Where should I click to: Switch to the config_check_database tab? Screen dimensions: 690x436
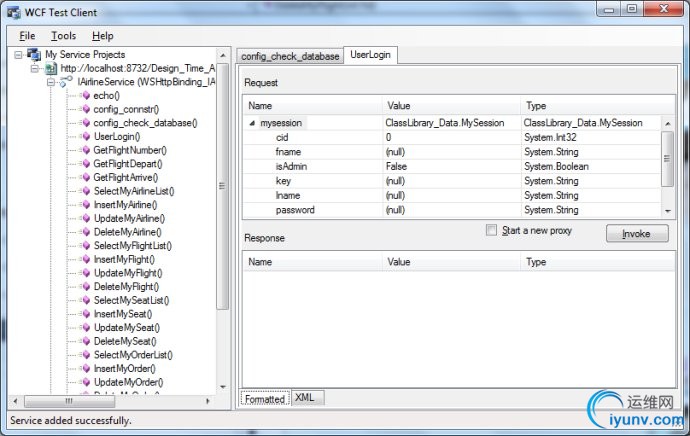290,56
